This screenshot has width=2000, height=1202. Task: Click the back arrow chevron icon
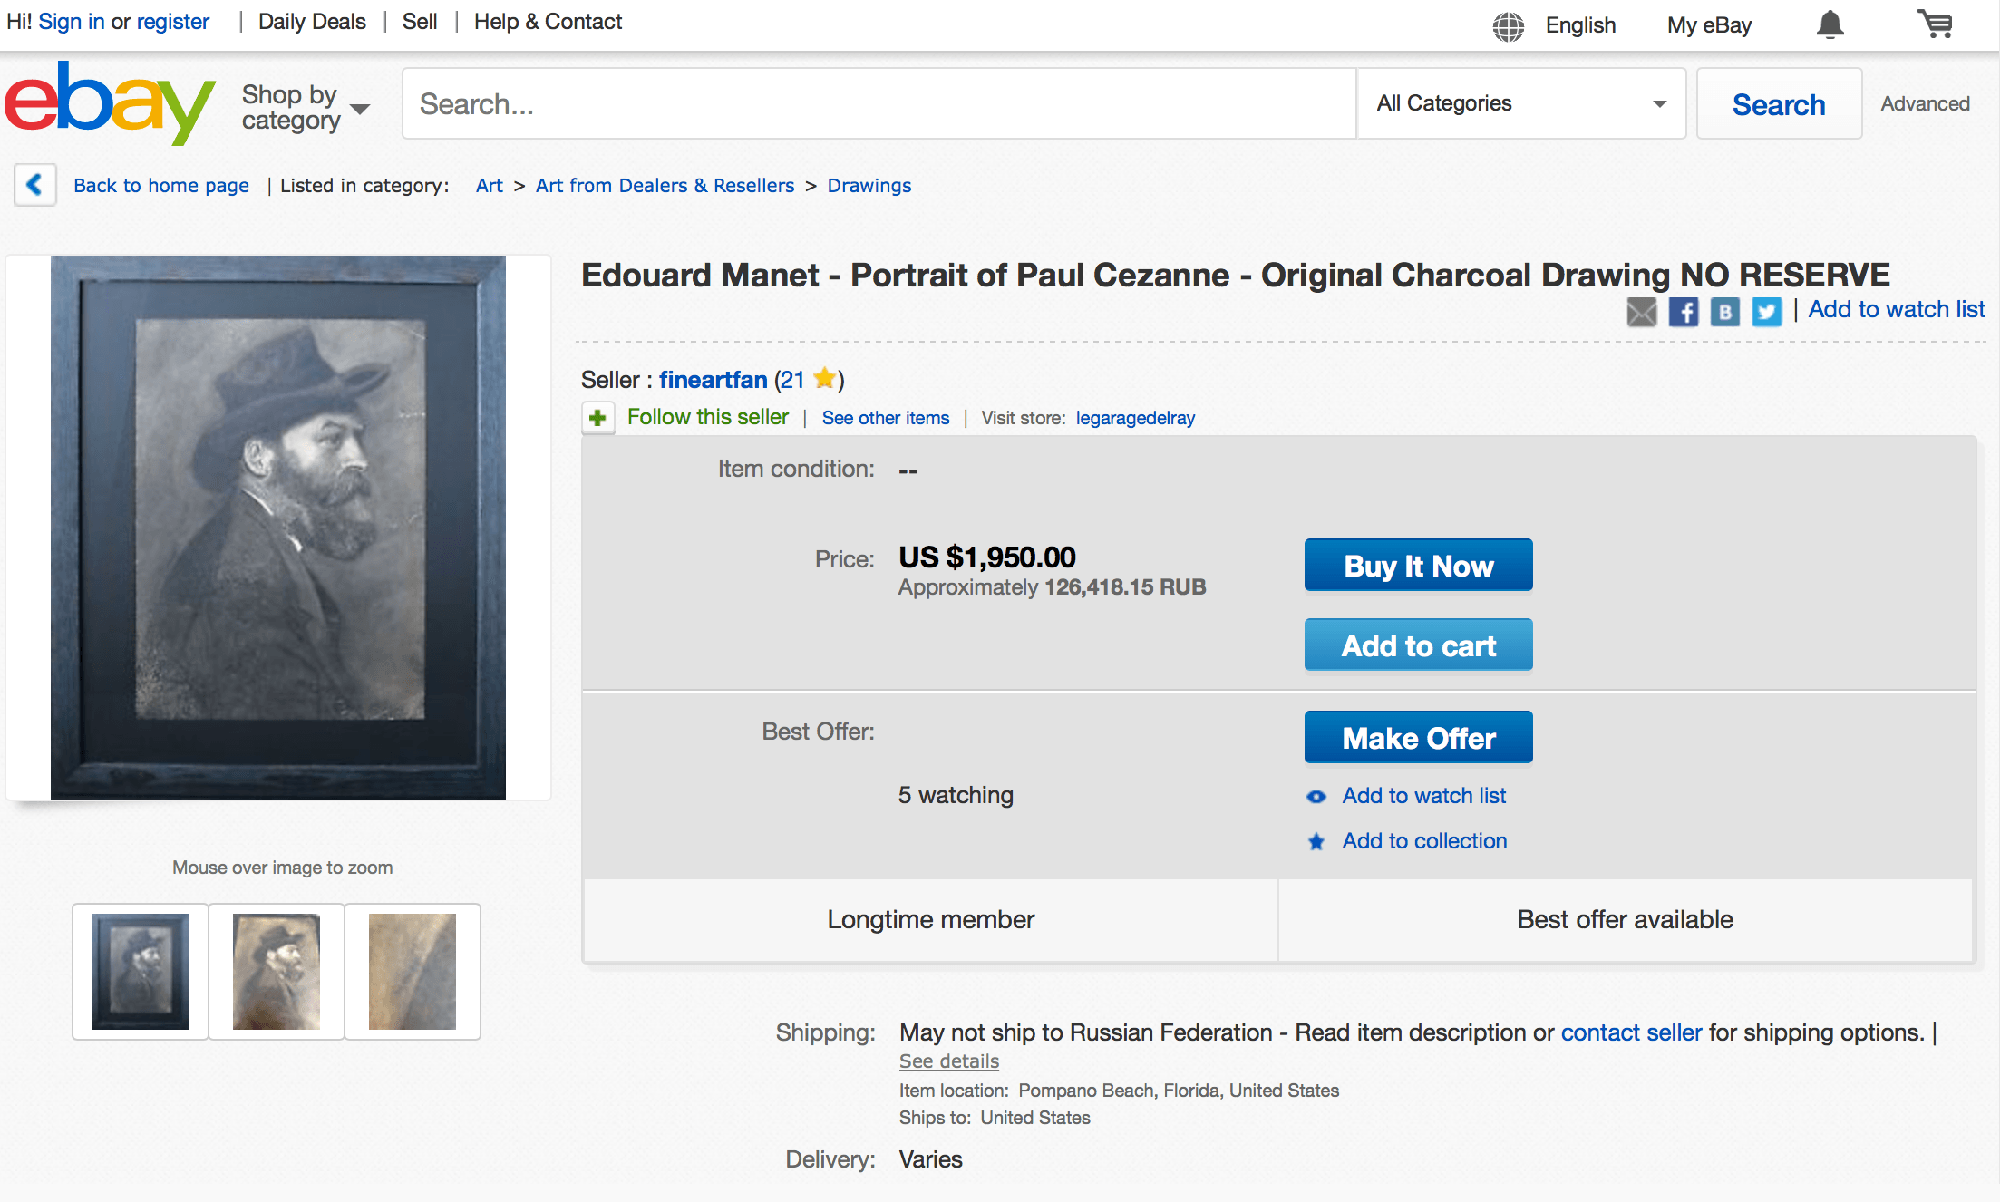34,185
